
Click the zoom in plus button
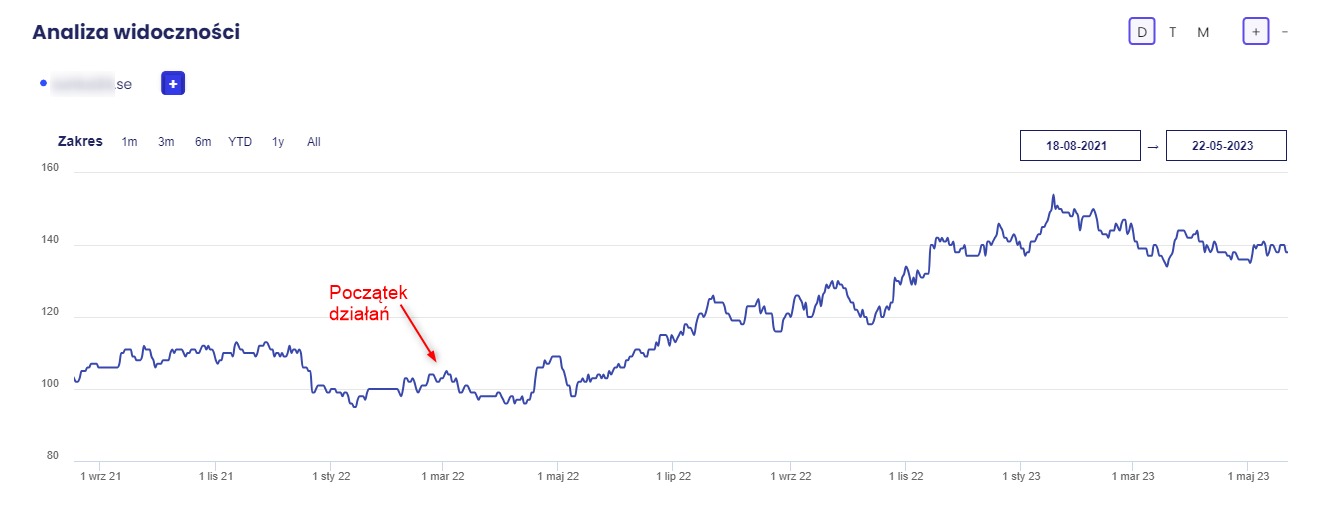pyautogui.click(x=1256, y=32)
